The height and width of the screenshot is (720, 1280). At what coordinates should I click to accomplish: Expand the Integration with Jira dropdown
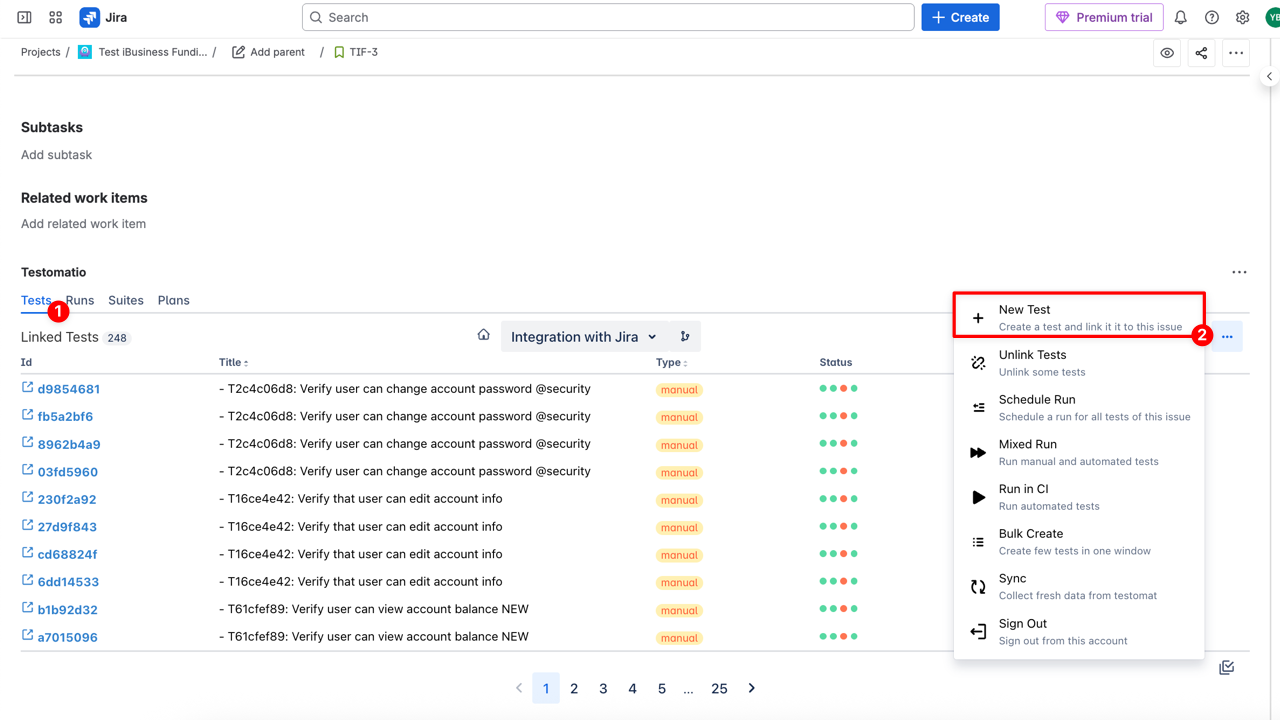[x=584, y=337]
